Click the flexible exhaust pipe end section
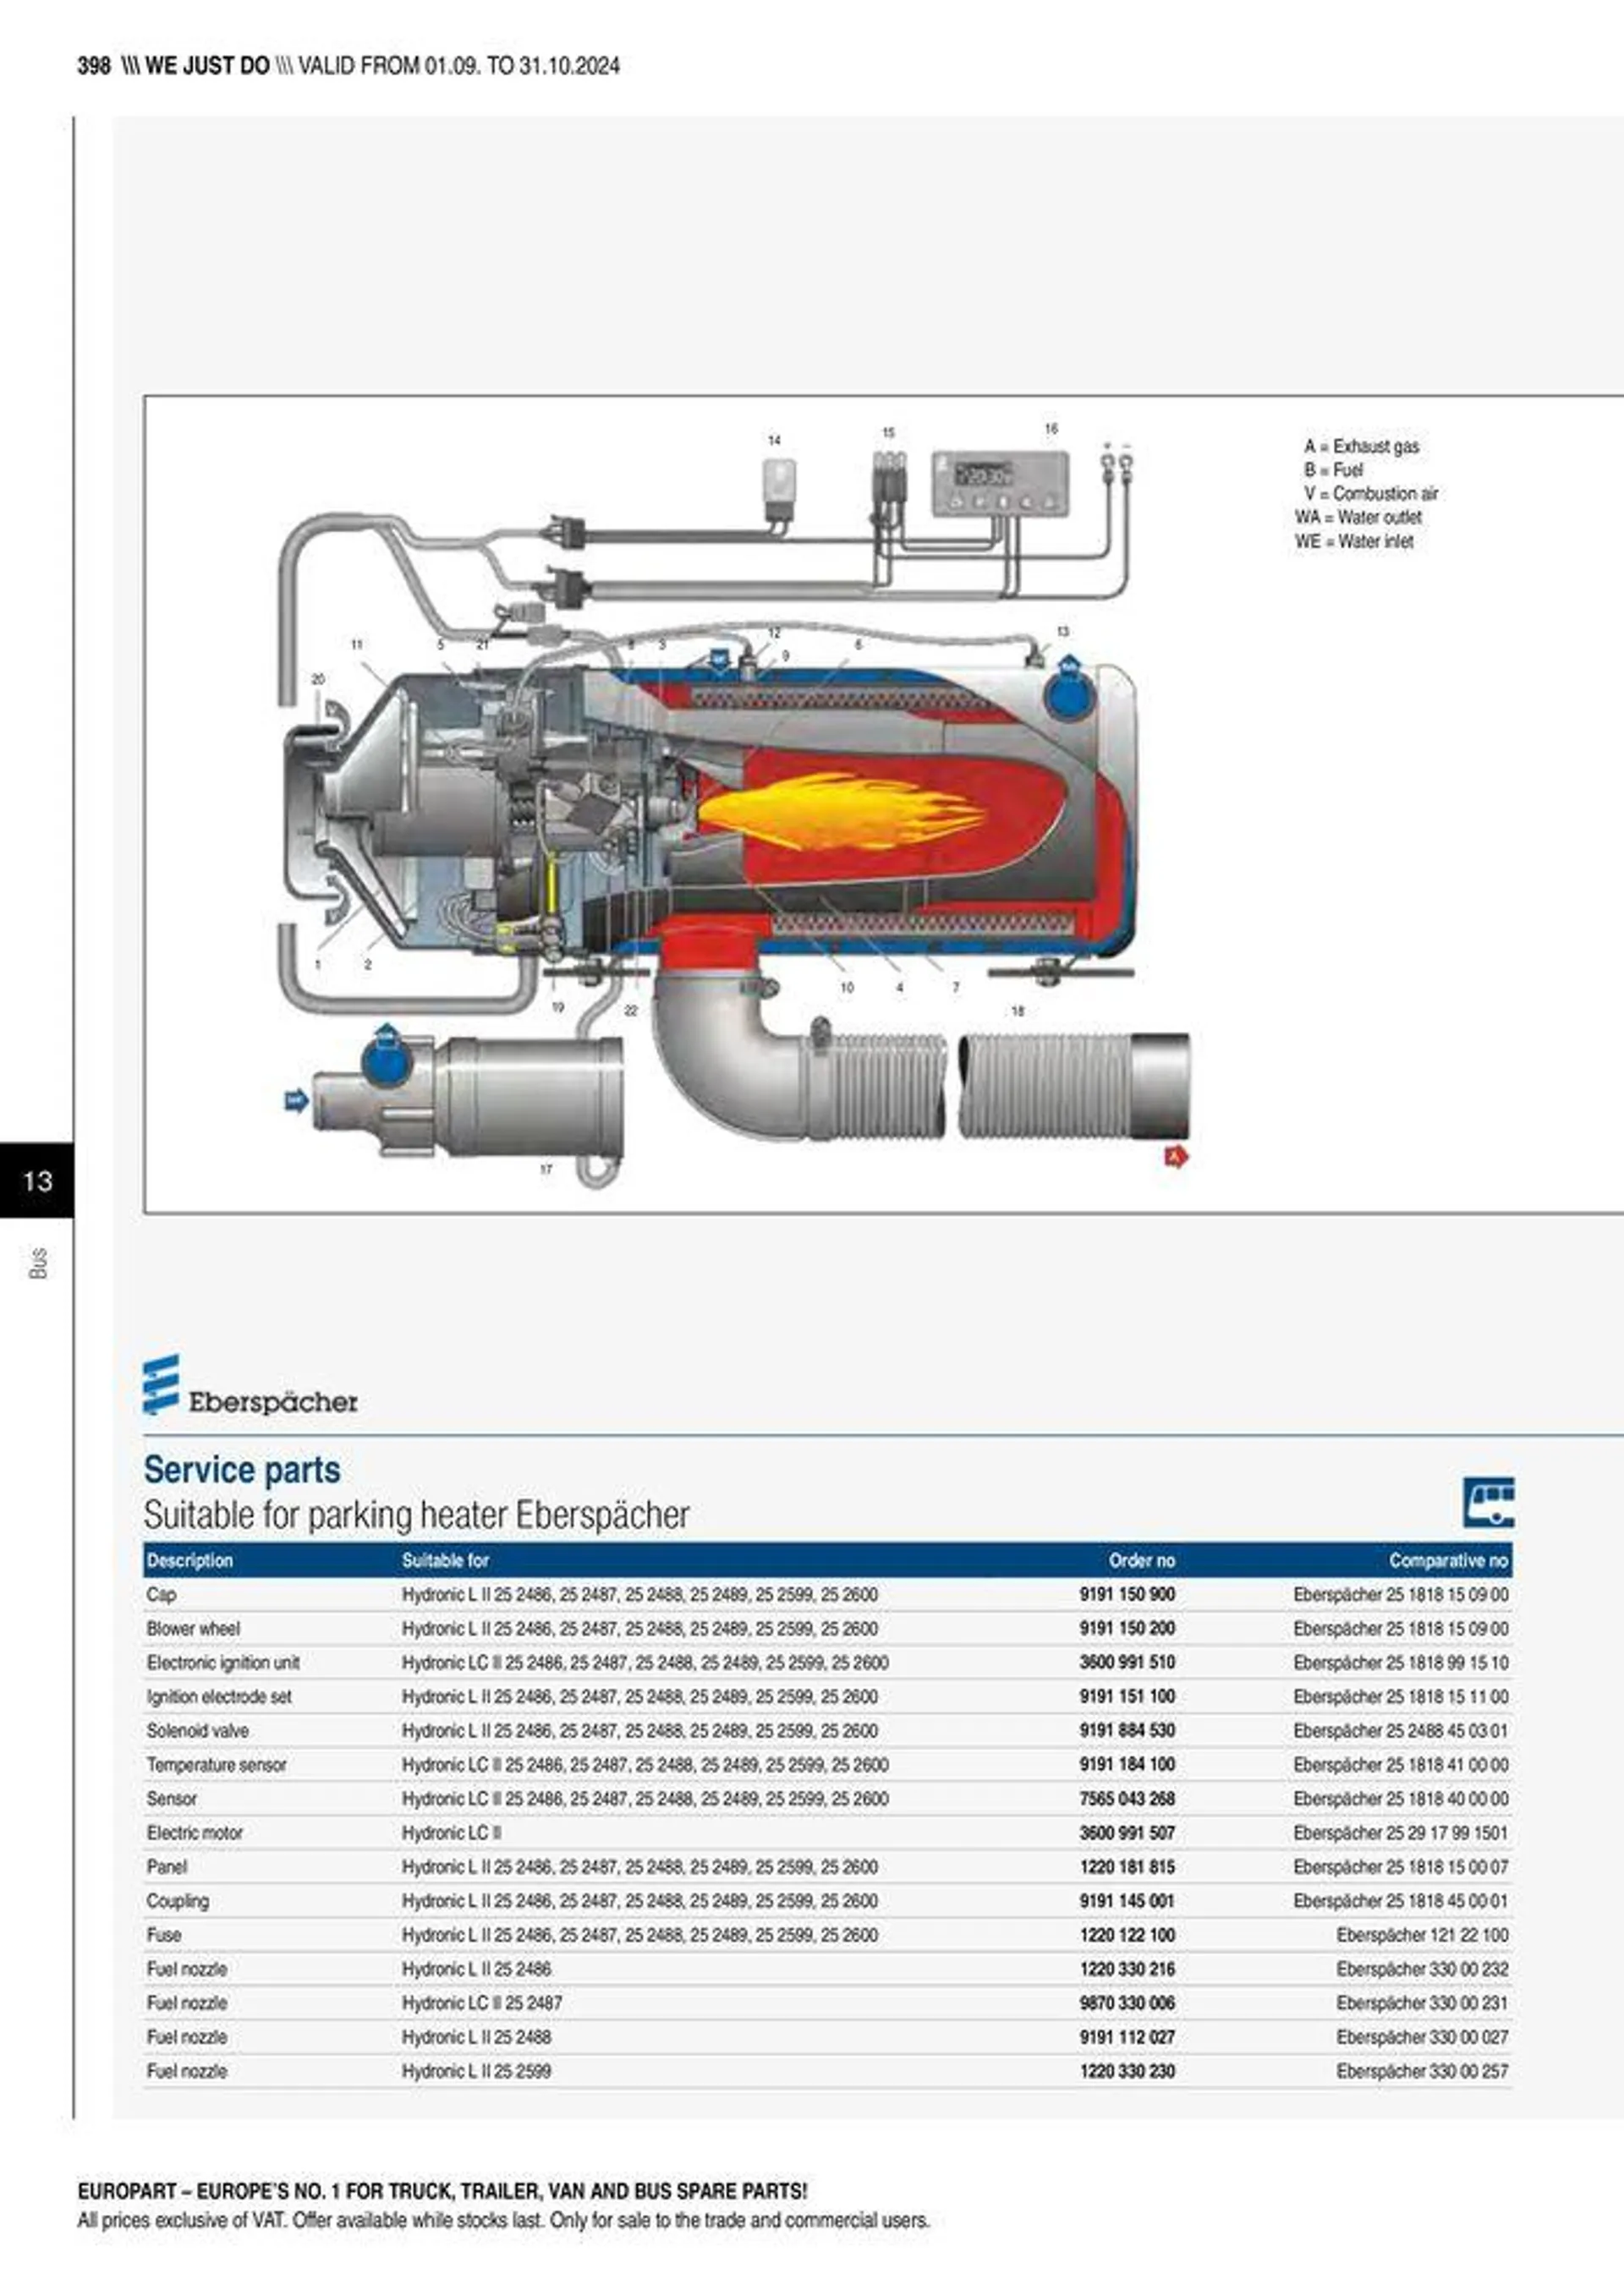The image size is (1624, 2296). [1075, 1086]
